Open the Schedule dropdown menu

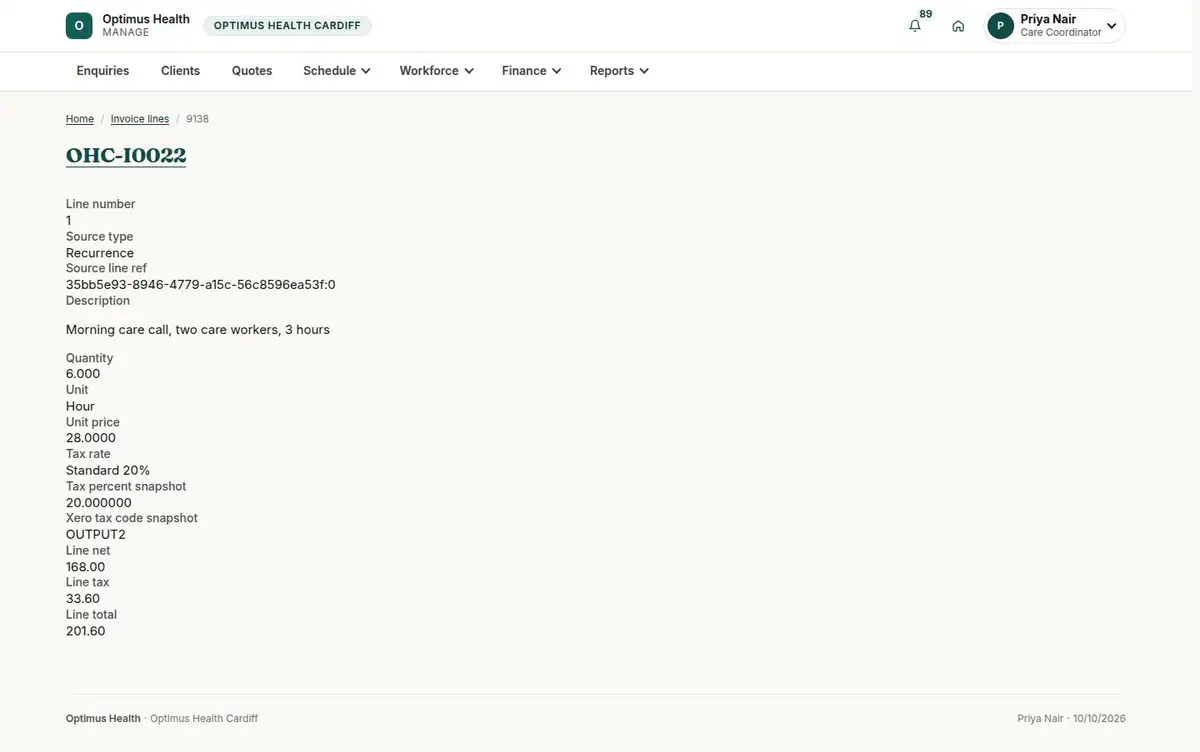coord(337,71)
